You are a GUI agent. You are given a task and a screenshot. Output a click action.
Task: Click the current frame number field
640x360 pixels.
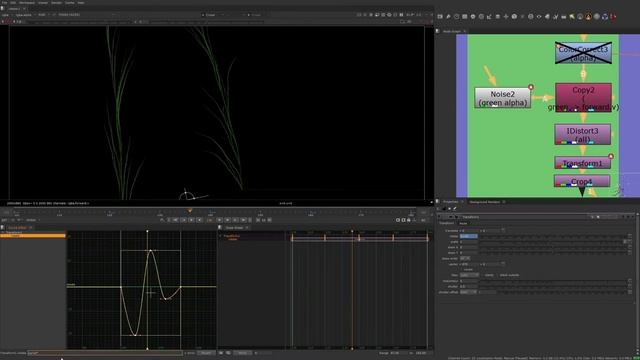pyautogui.click(x=210, y=220)
